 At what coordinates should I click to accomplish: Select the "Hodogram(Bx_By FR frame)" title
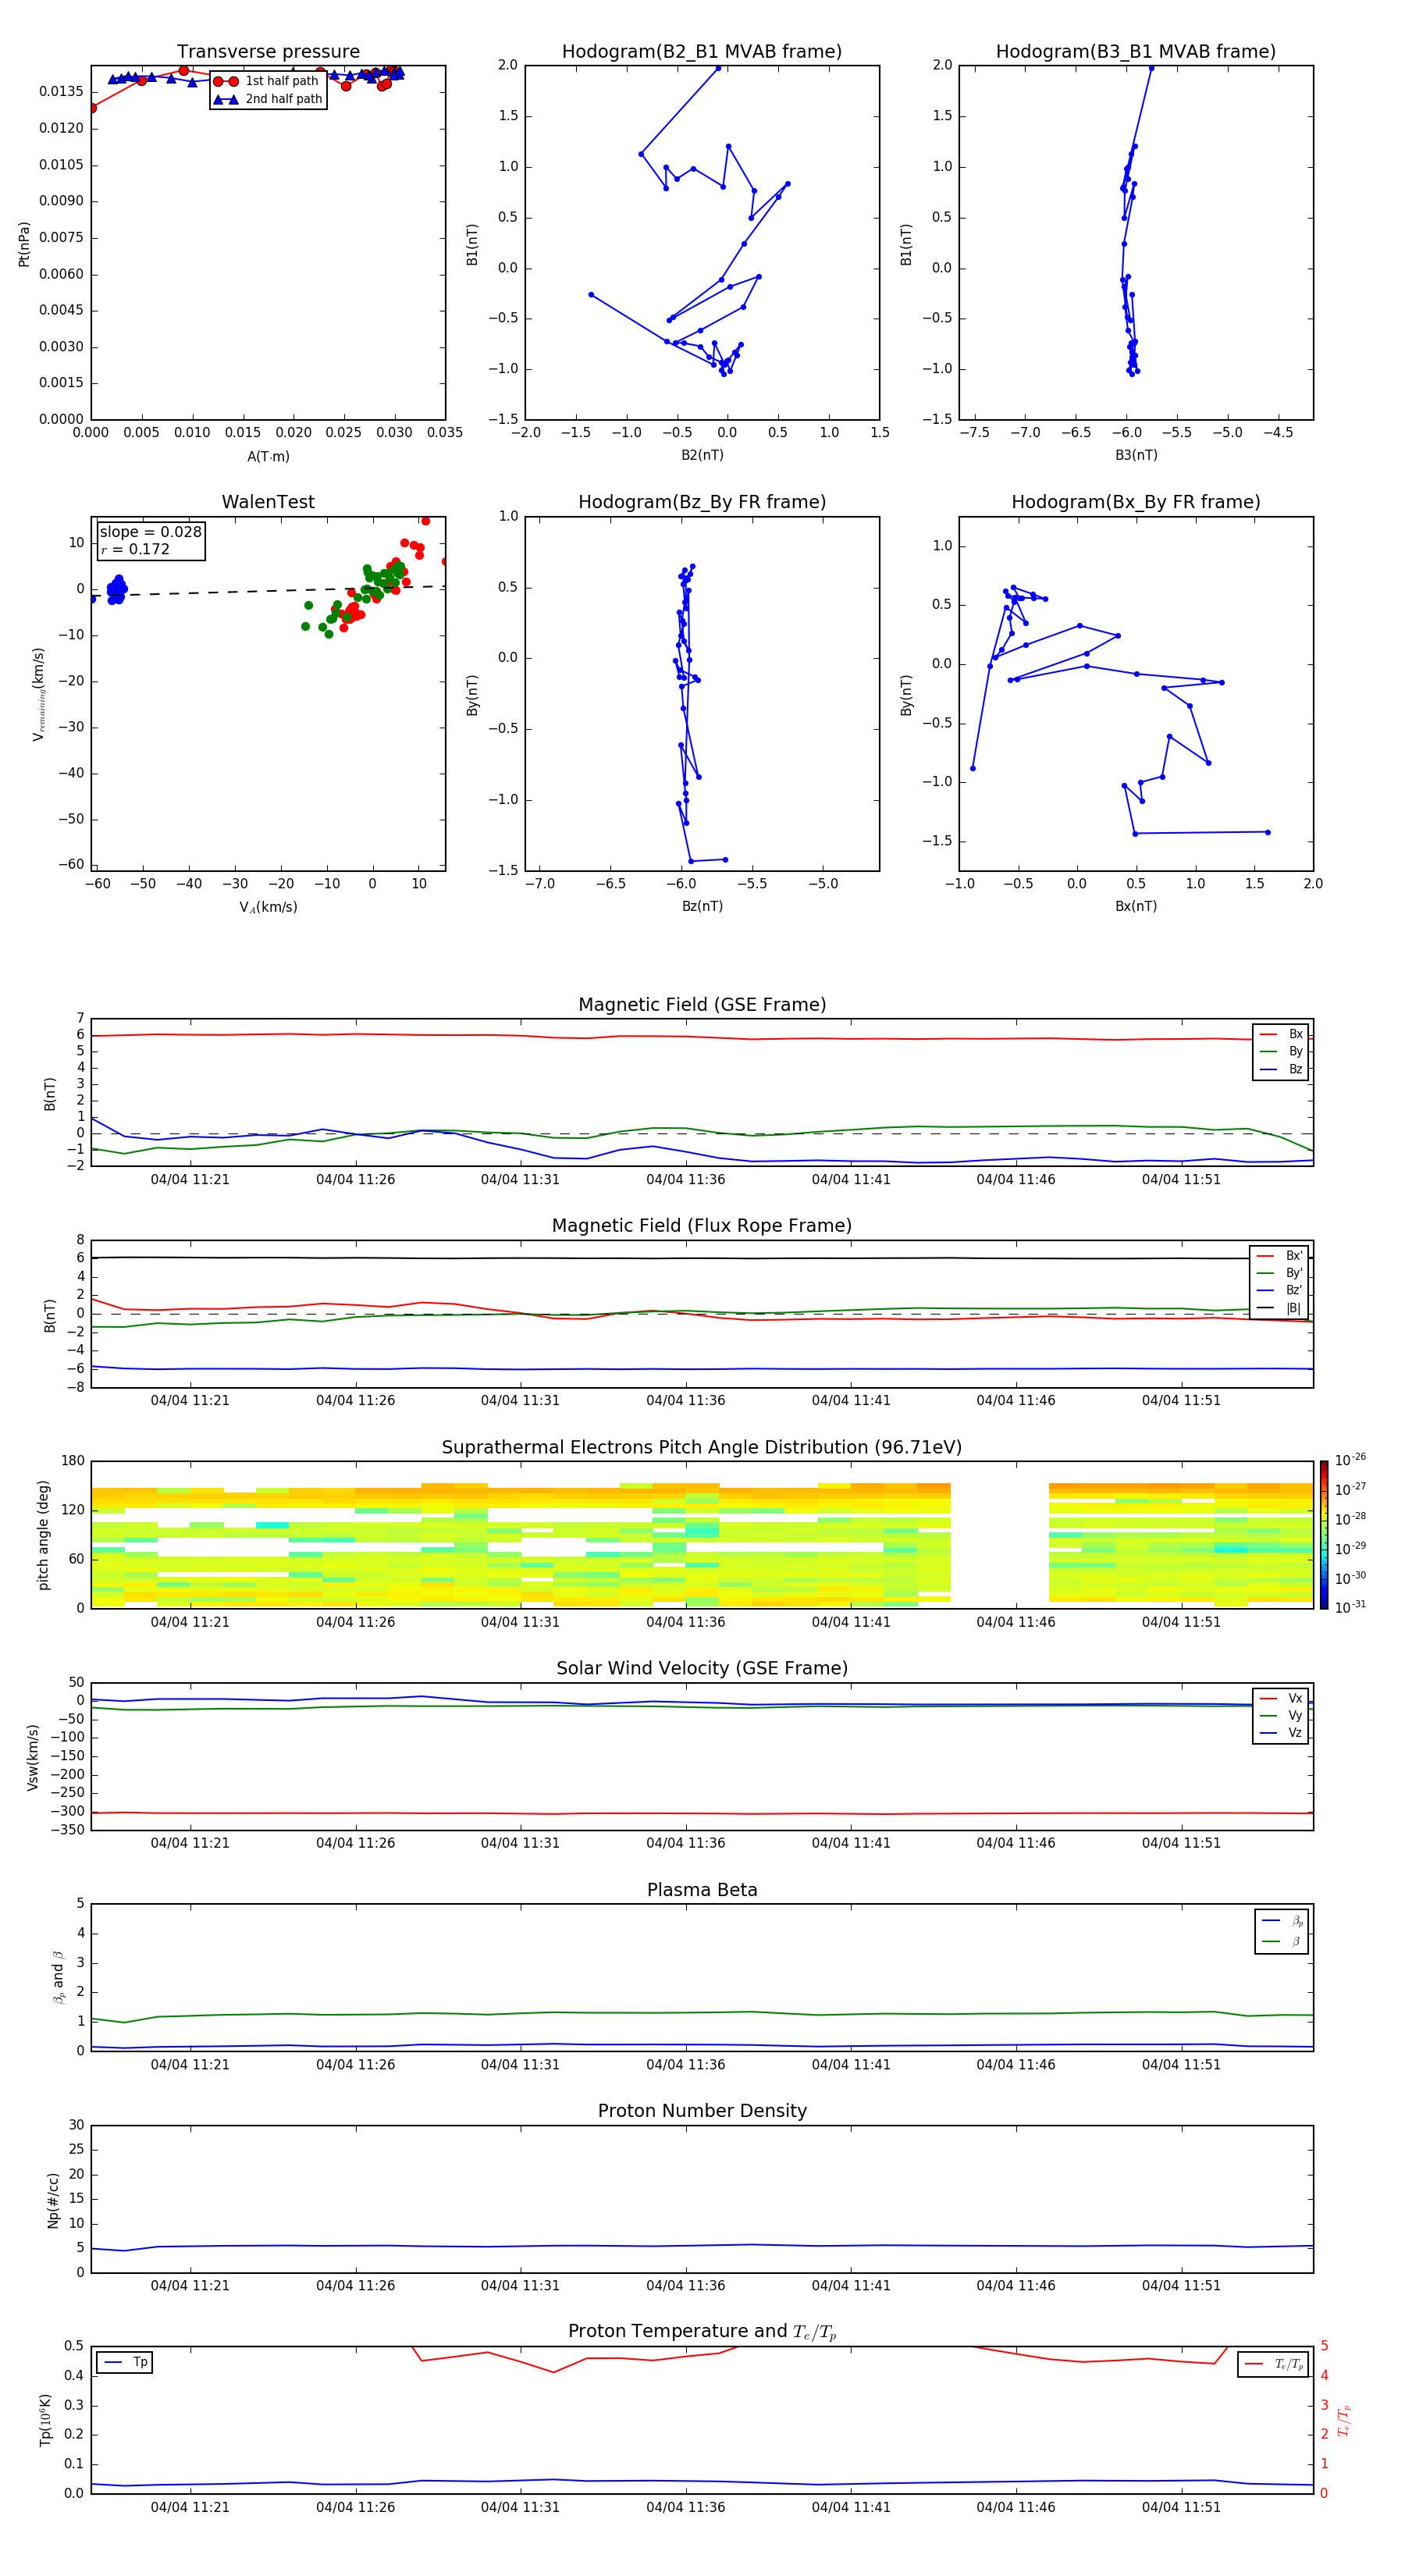[1136, 502]
